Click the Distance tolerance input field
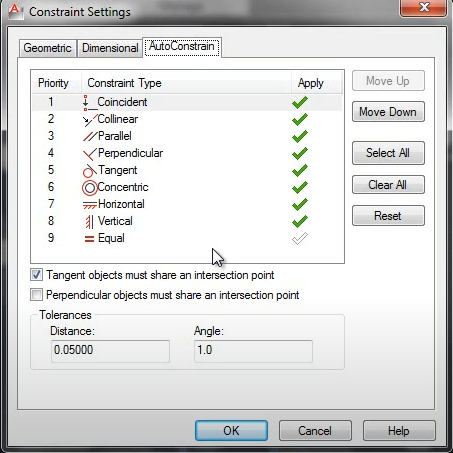 (x=110, y=351)
